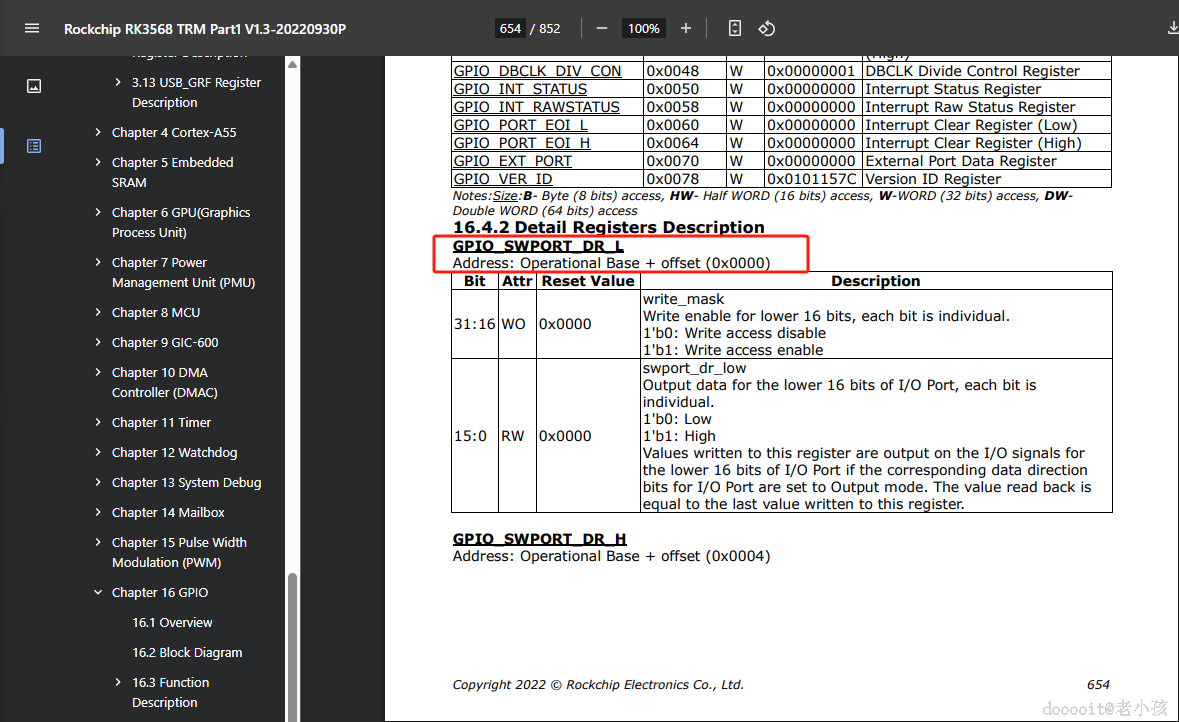Screen dimensions: 1179x722
Task: Collapse Chapter 16 GPIO arrow
Action: (x=98, y=593)
